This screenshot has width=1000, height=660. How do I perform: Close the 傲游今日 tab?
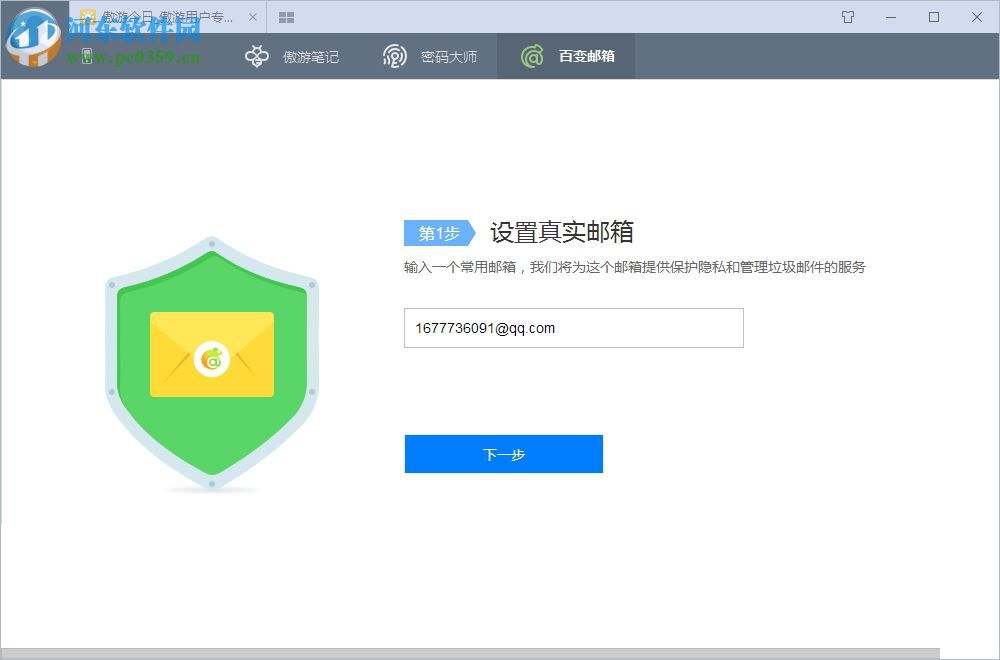tap(253, 17)
